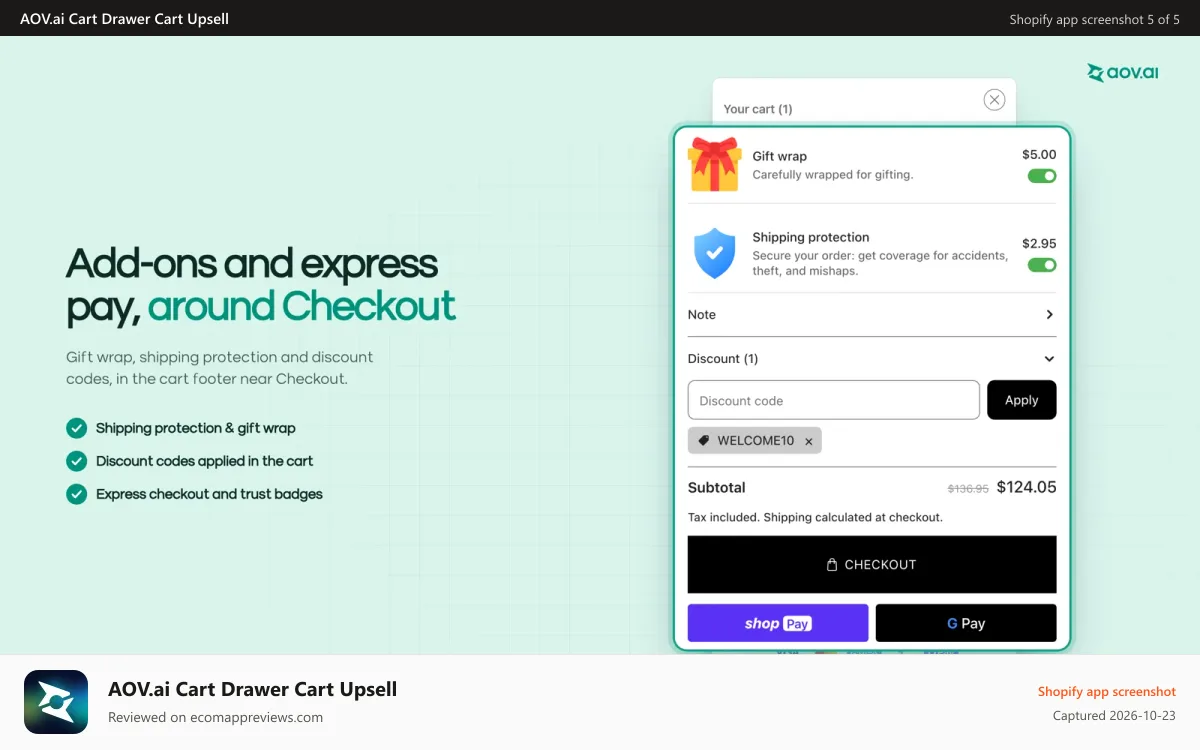This screenshot has height=750, width=1200.
Task: Click the tag icon on WELCOME10 chip
Action: [x=704, y=441]
